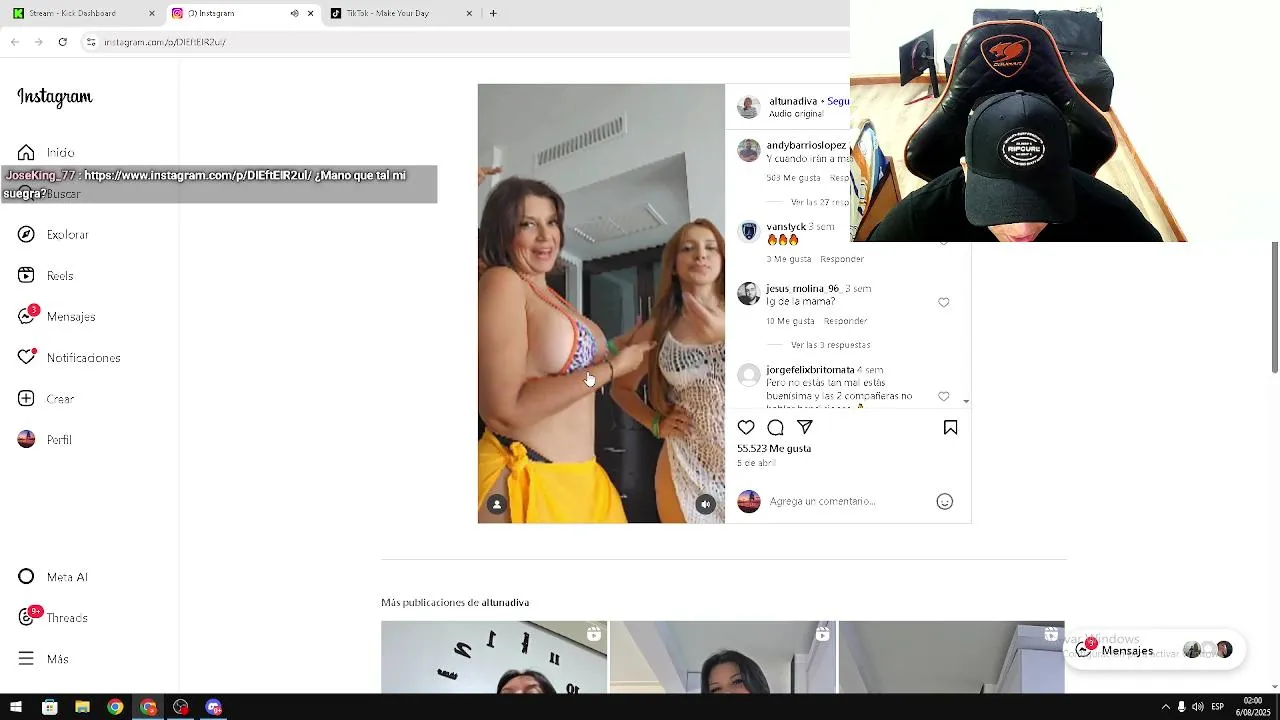Open Explorar in the sidebar
The width and height of the screenshot is (1280, 720).
54,234
